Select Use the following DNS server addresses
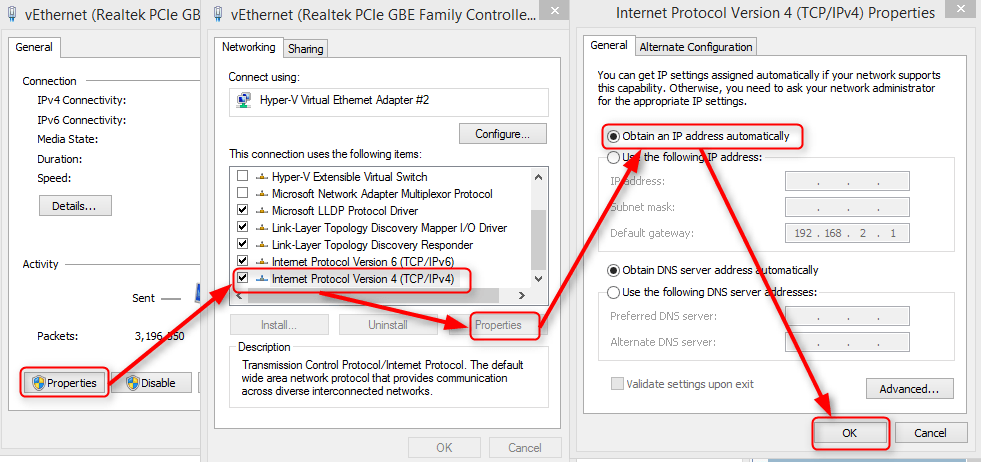Image resolution: width=981 pixels, height=462 pixels. point(613,292)
